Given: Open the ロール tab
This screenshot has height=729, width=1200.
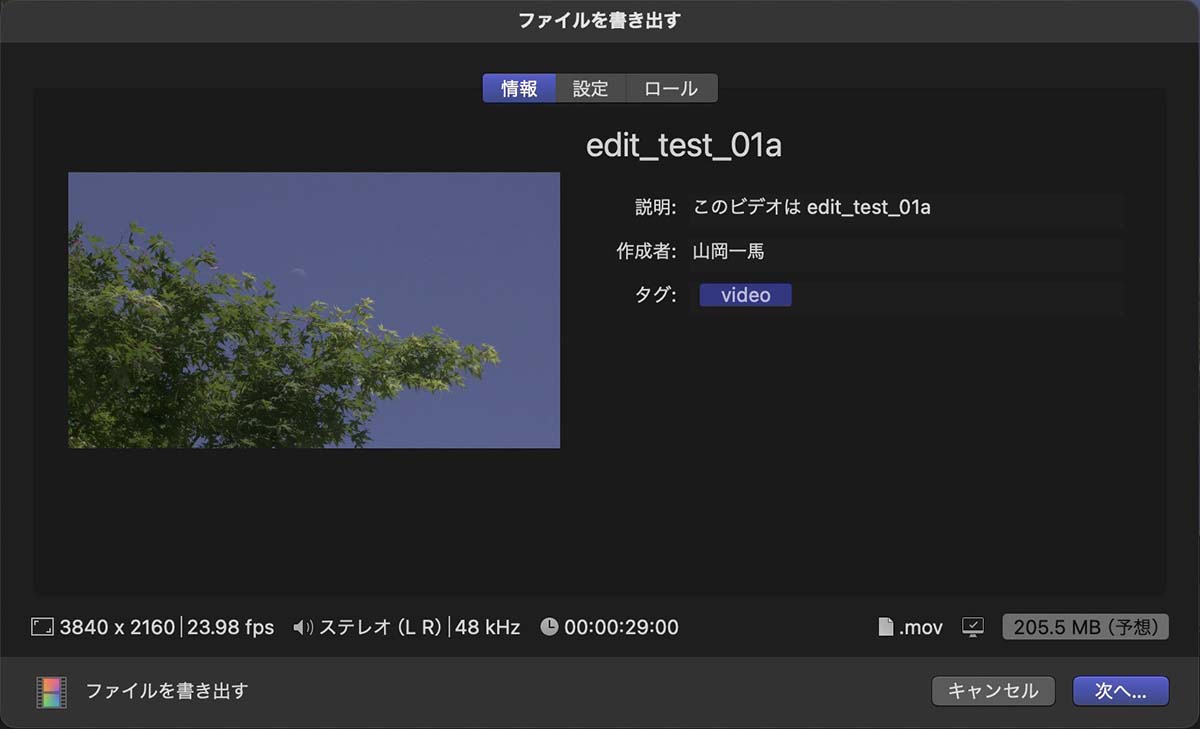Looking at the screenshot, I should coord(671,88).
